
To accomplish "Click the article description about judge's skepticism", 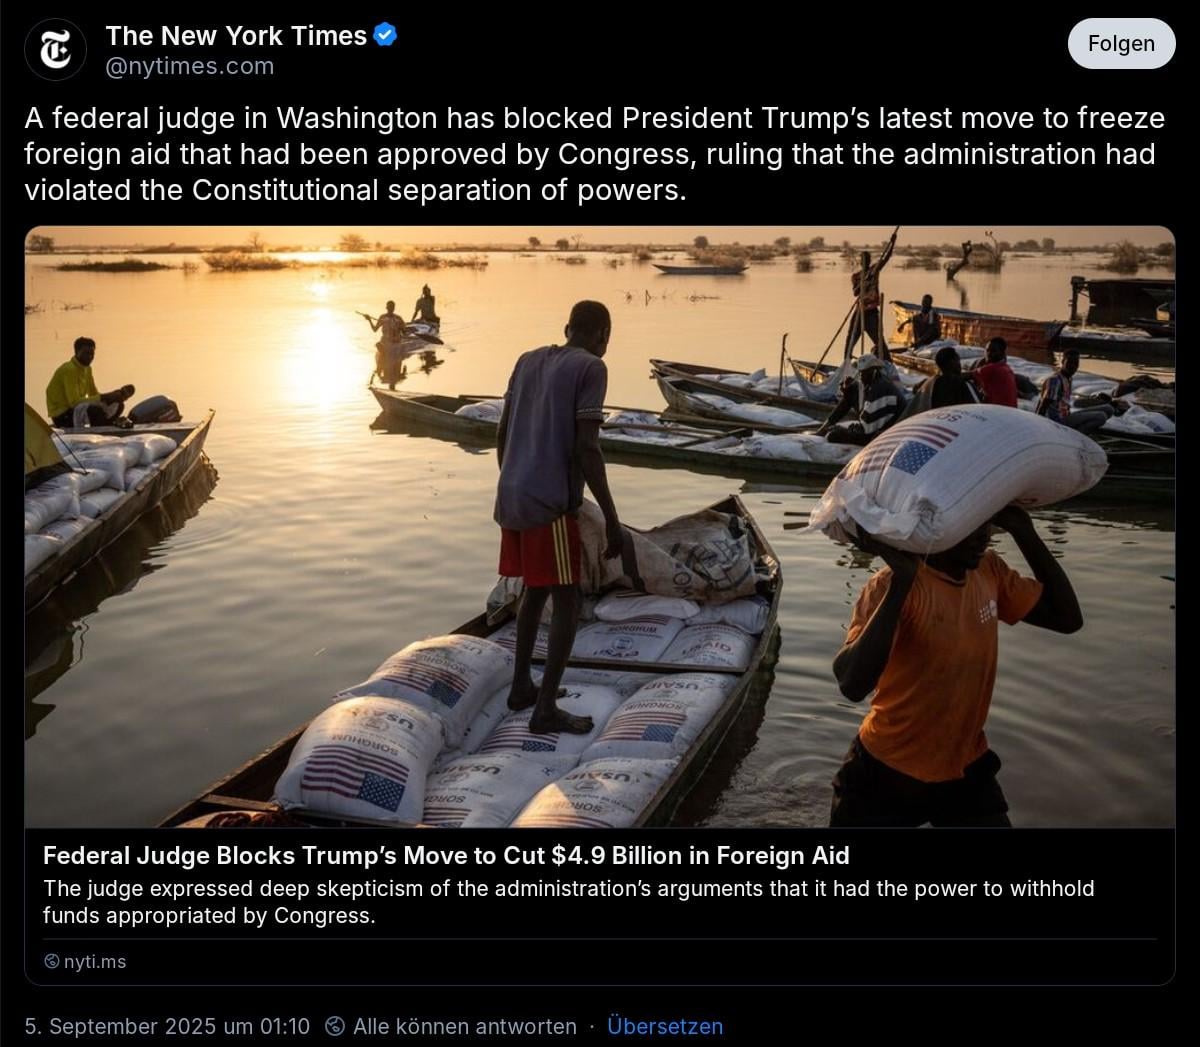I will coord(569,902).
